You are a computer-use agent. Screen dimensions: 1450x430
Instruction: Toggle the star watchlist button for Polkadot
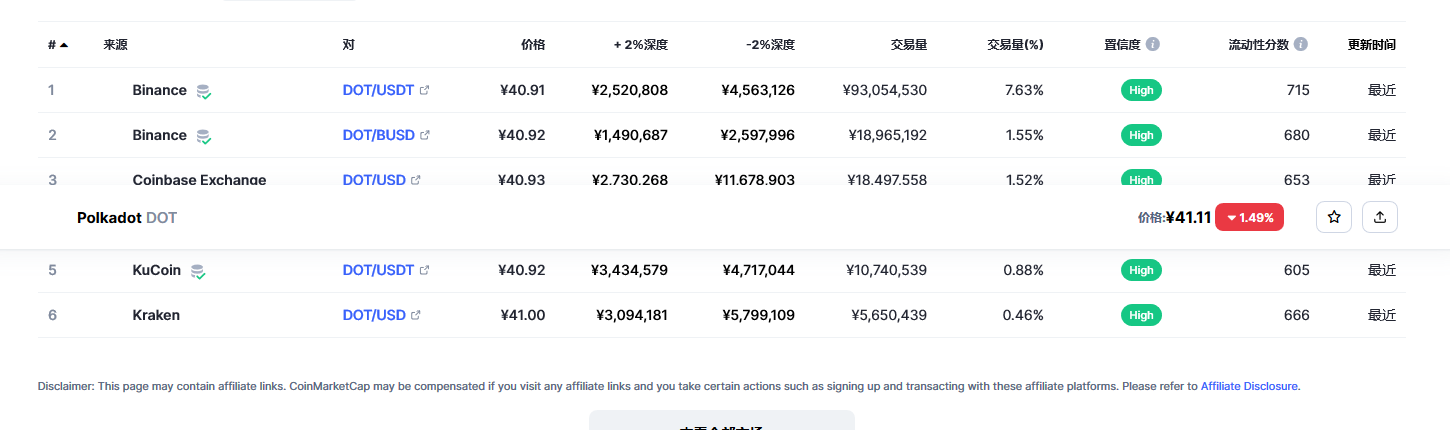(x=1334, y=217)
